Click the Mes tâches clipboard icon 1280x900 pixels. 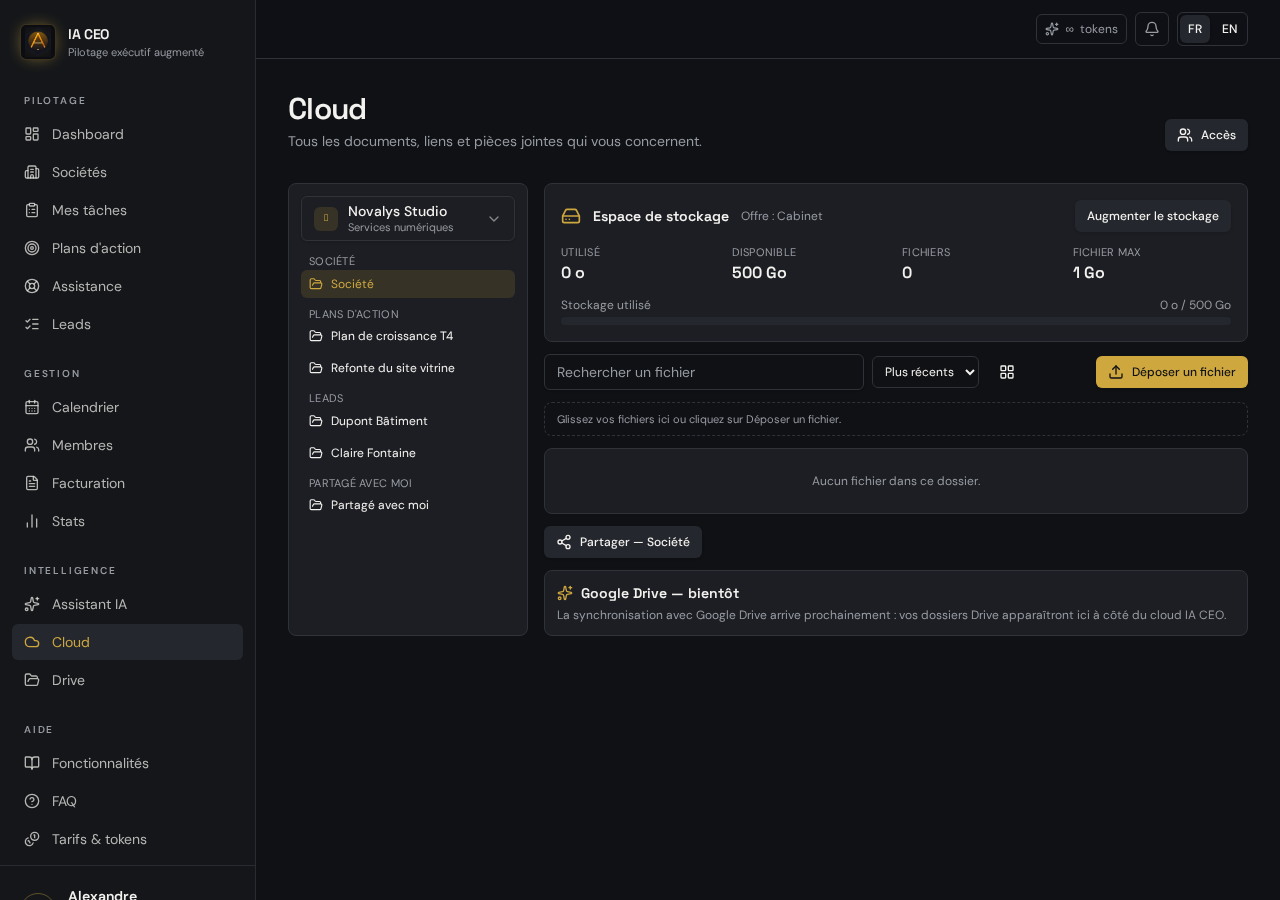(32, 210)
